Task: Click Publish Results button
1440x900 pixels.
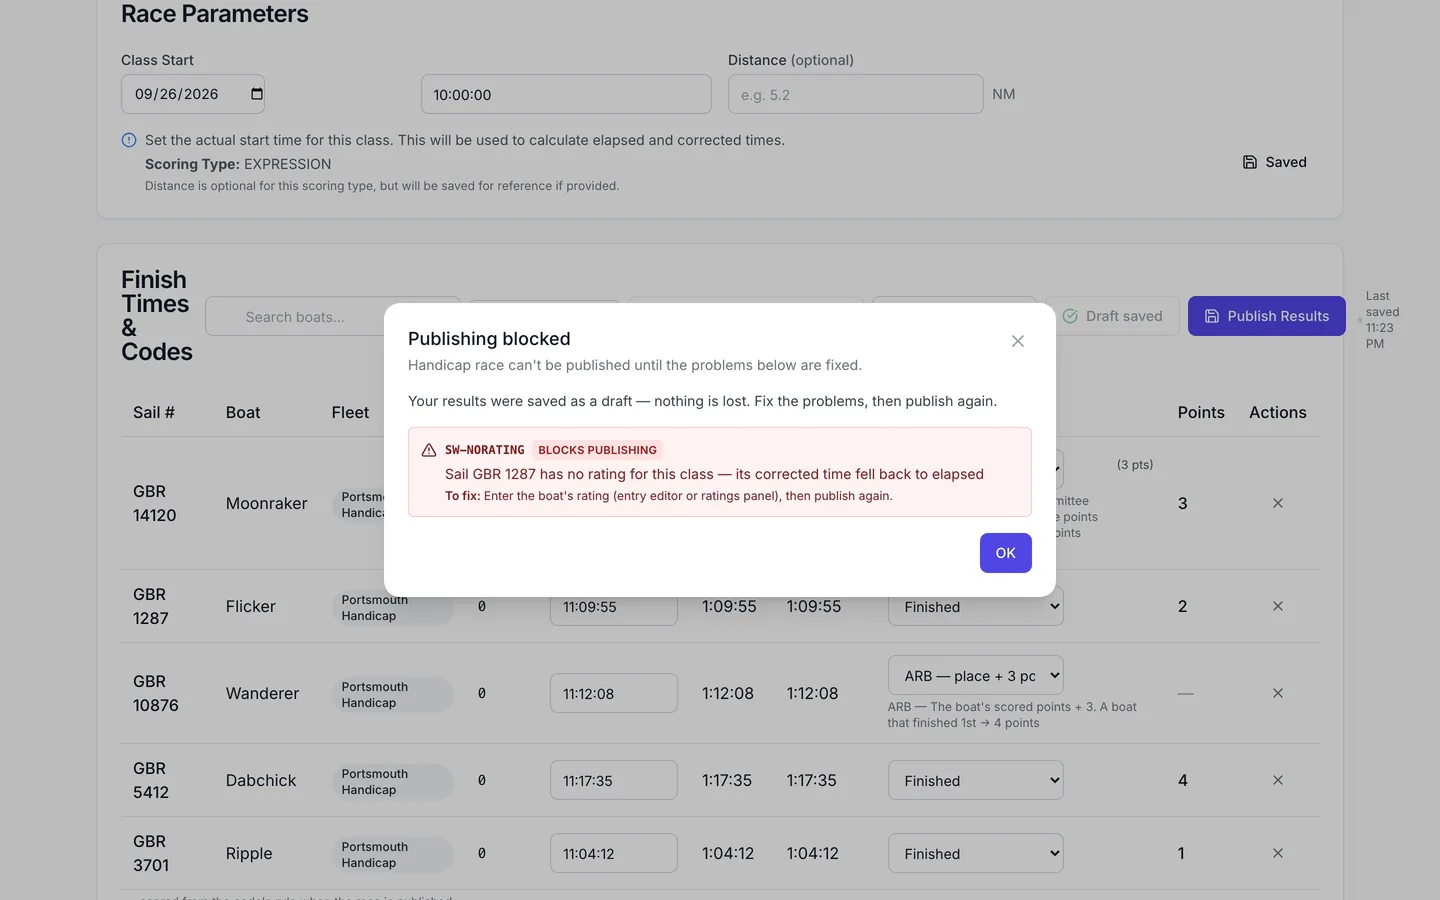Action: (x=1267, y=316)
